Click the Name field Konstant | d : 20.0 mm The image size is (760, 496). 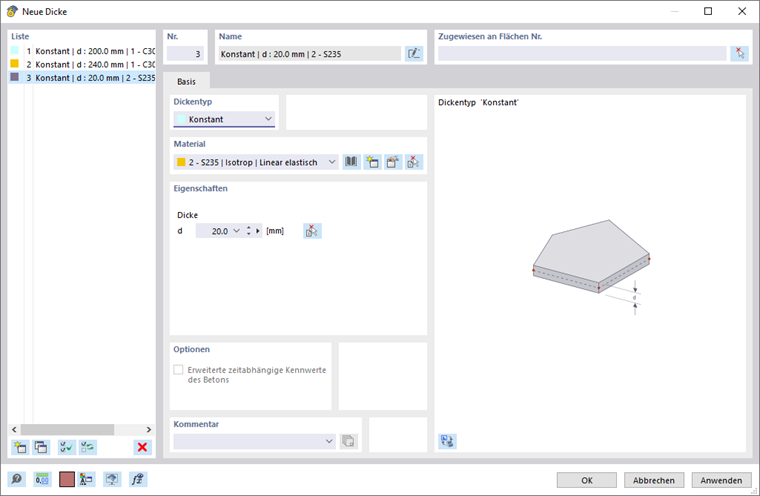[x=310, y=54]
